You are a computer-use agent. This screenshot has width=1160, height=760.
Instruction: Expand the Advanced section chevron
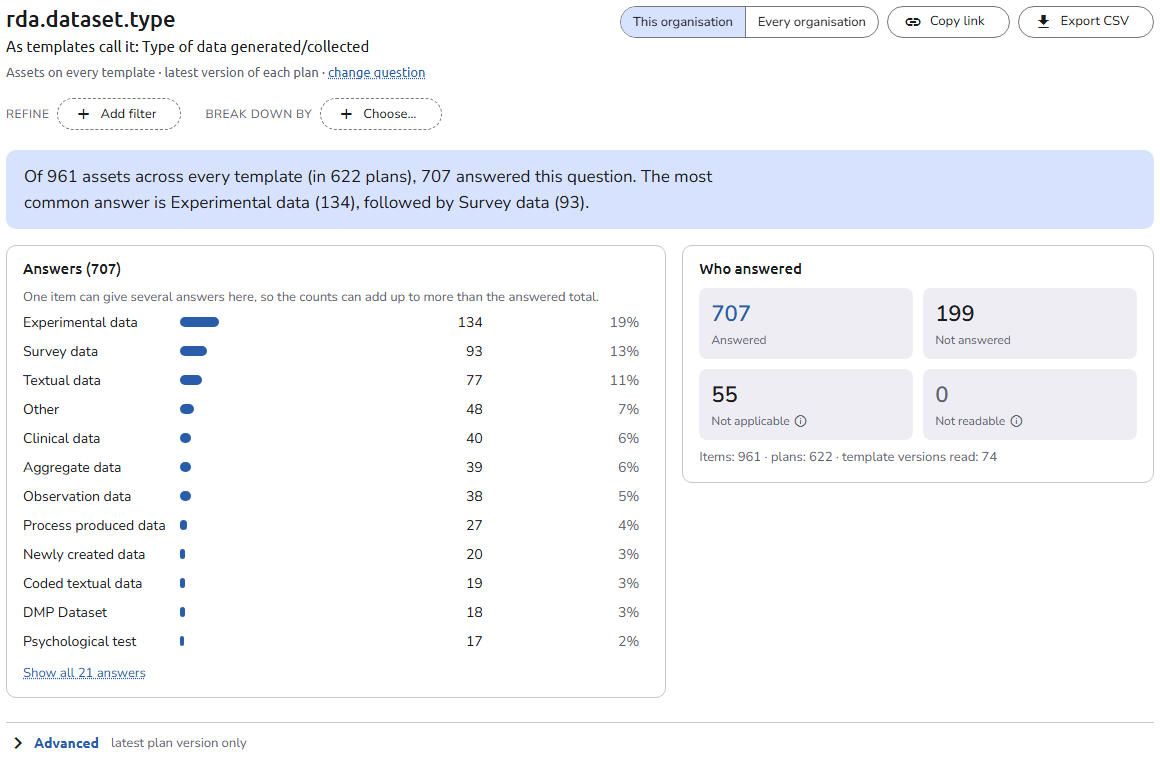coord(18,743)
